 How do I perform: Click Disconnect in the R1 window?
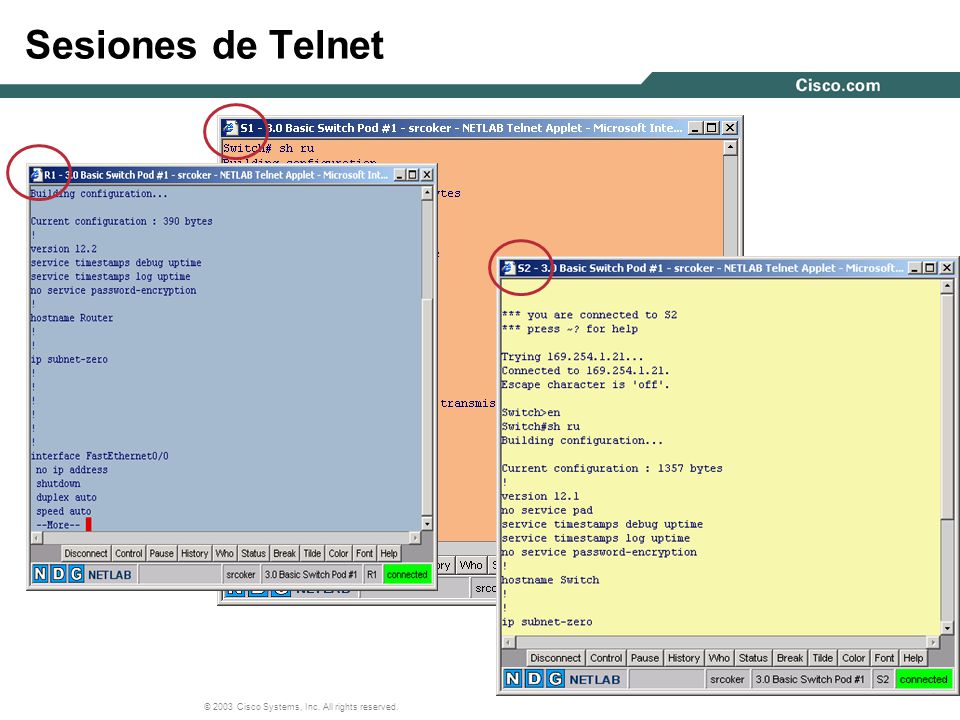86,553
